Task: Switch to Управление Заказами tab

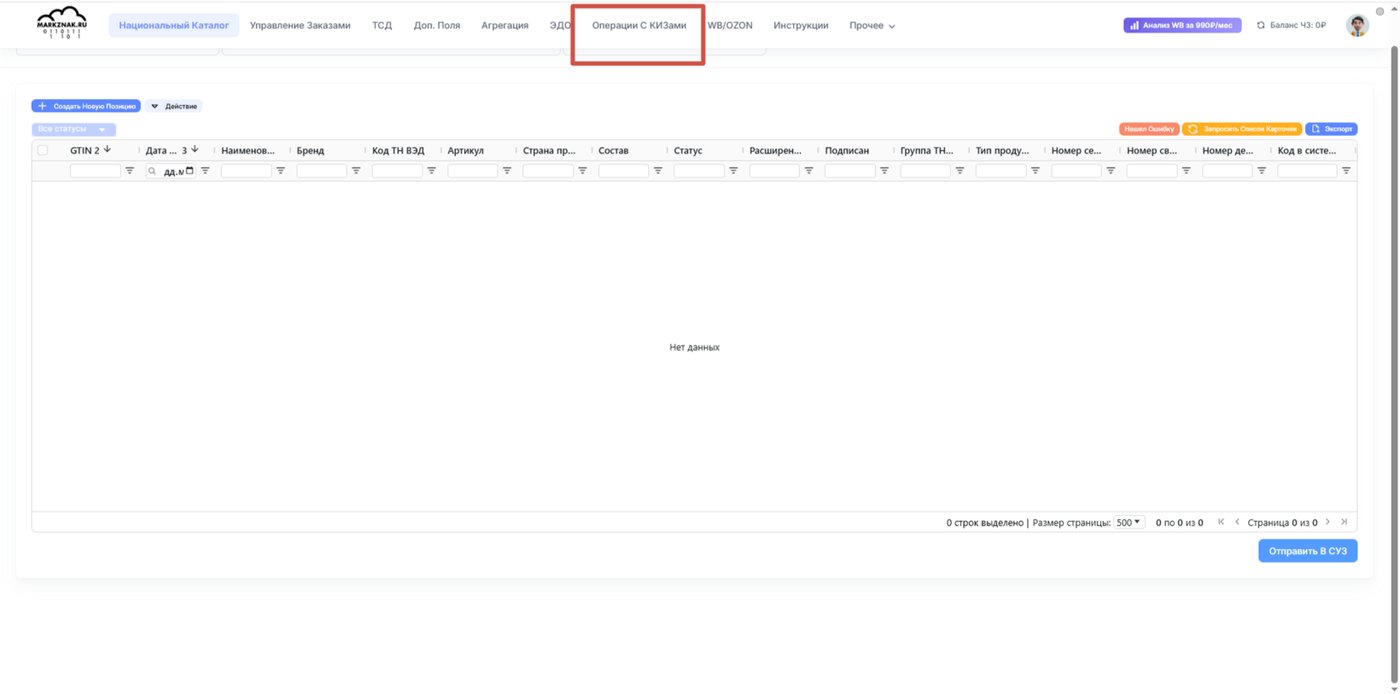Action: pyautogui.click(x=300, y=25)
